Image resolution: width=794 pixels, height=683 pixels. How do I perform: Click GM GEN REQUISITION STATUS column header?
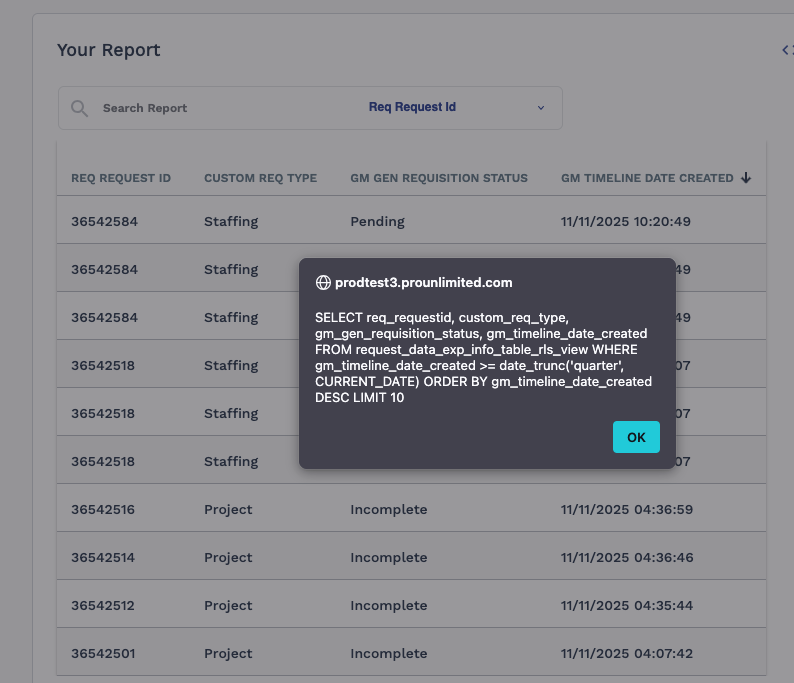439,178
